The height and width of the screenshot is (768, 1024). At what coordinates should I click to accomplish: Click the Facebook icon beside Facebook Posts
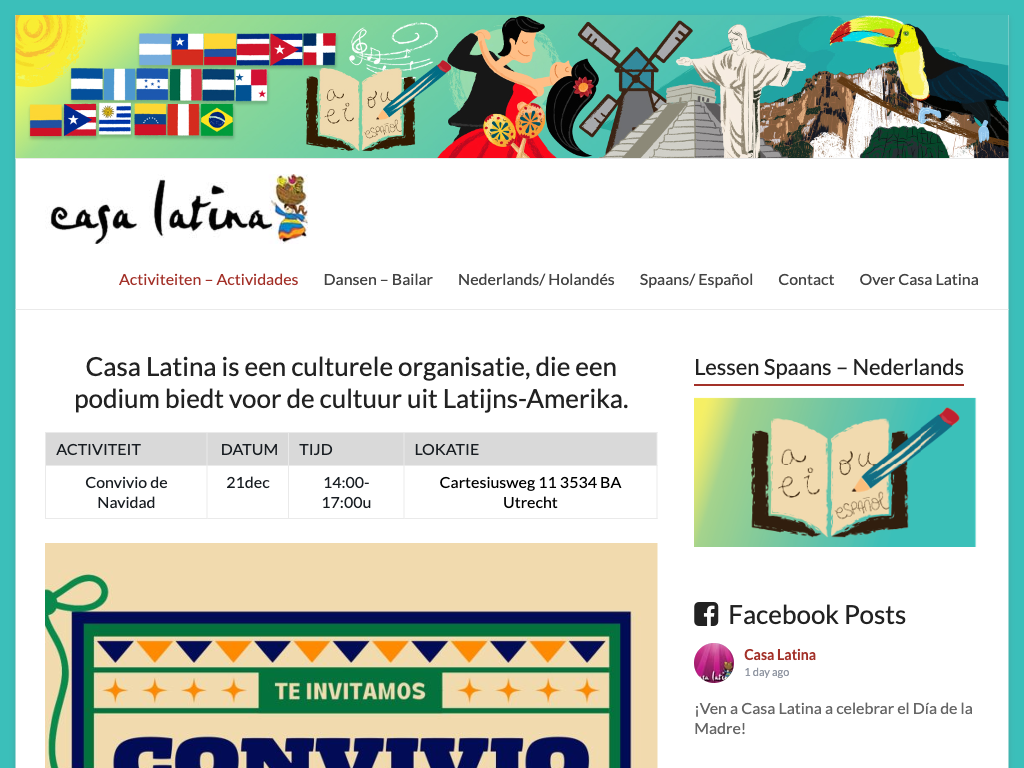click(706, 615)
